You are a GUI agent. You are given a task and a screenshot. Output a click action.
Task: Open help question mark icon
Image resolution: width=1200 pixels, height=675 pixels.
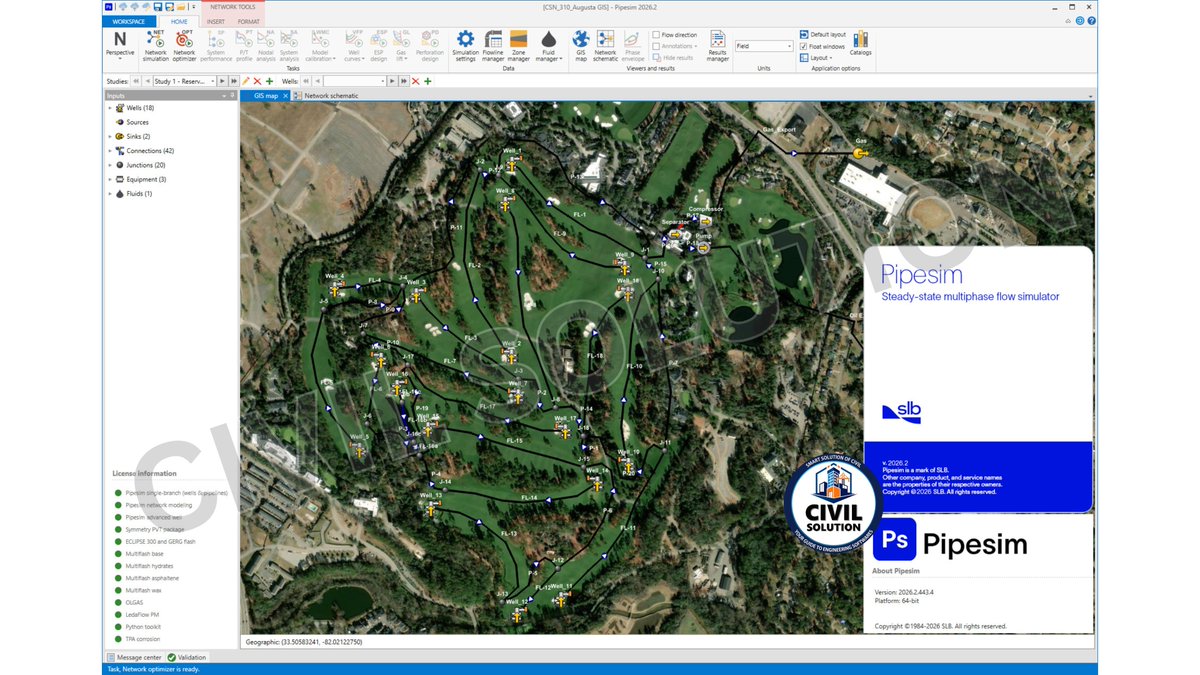(x=1092, y=20)
